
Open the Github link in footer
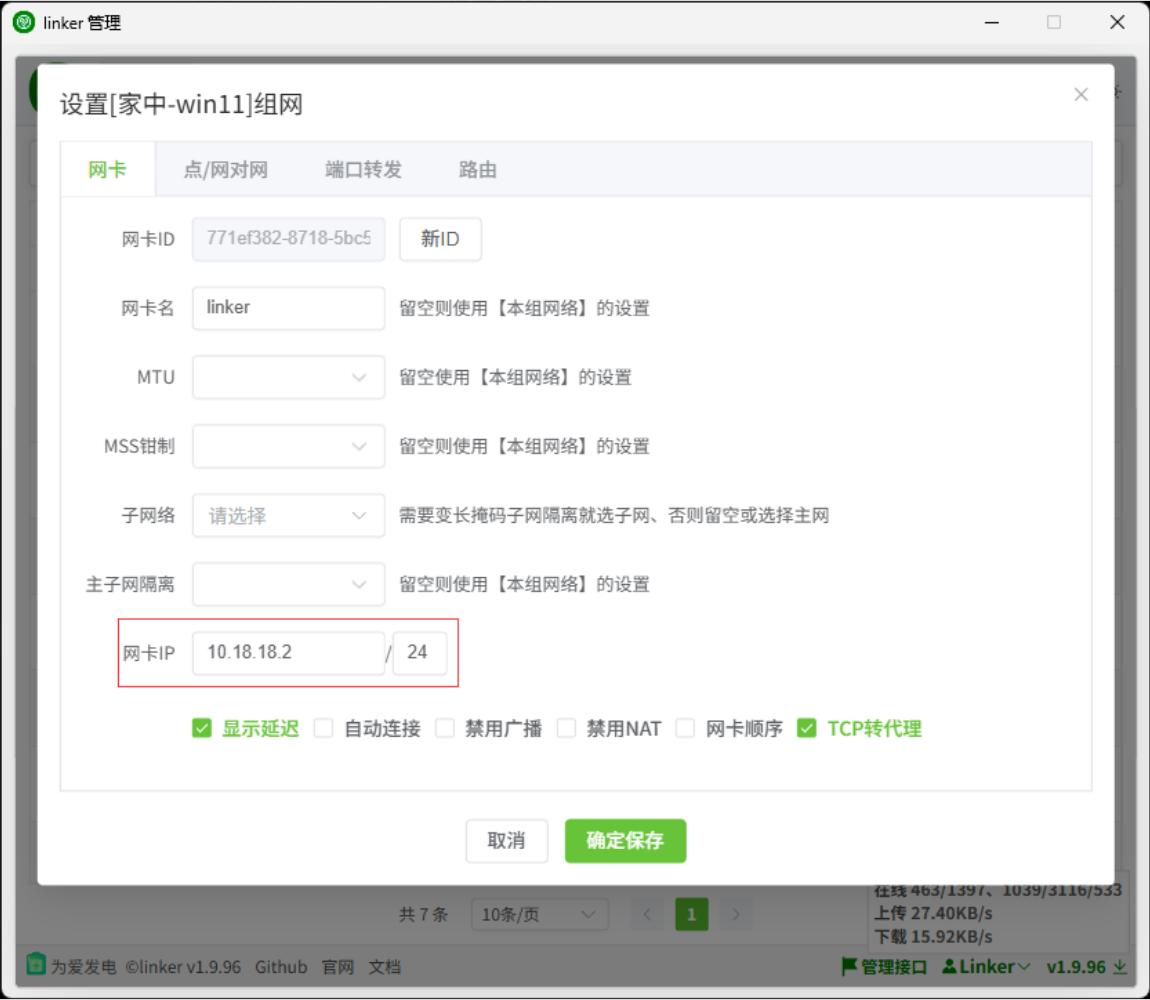pos(281,967)
